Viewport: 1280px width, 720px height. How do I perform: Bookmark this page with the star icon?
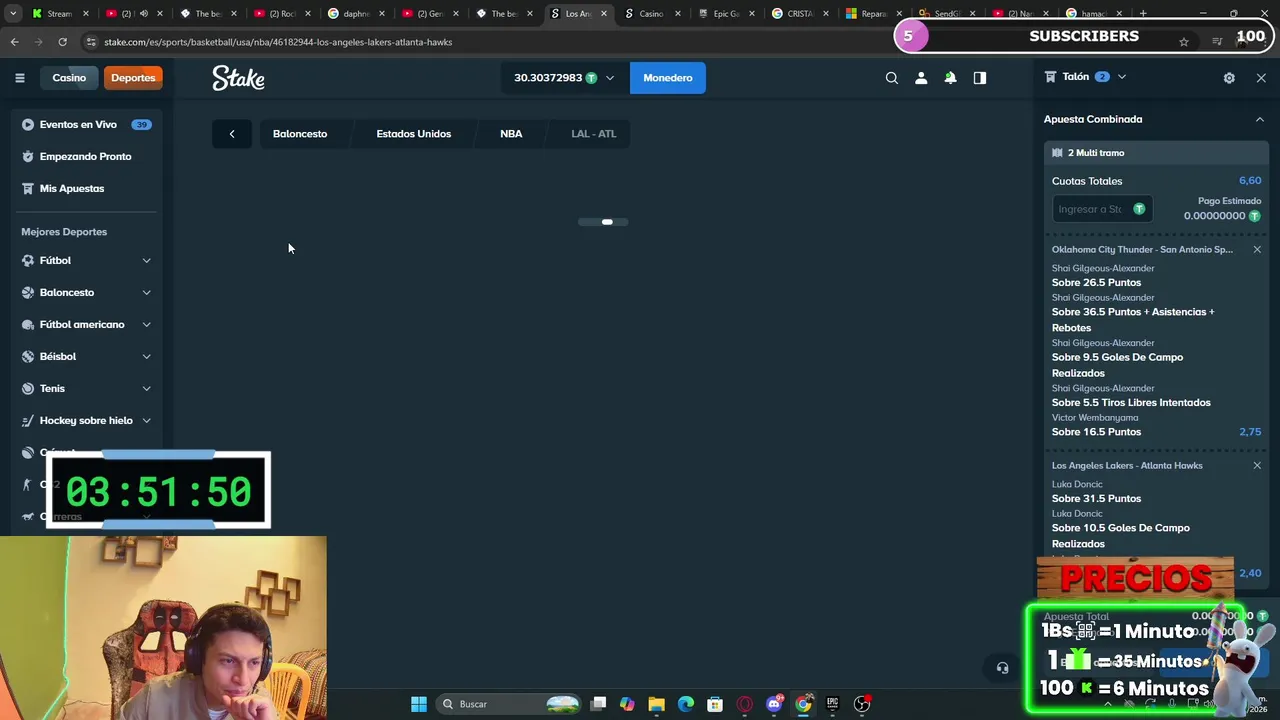1184,42
